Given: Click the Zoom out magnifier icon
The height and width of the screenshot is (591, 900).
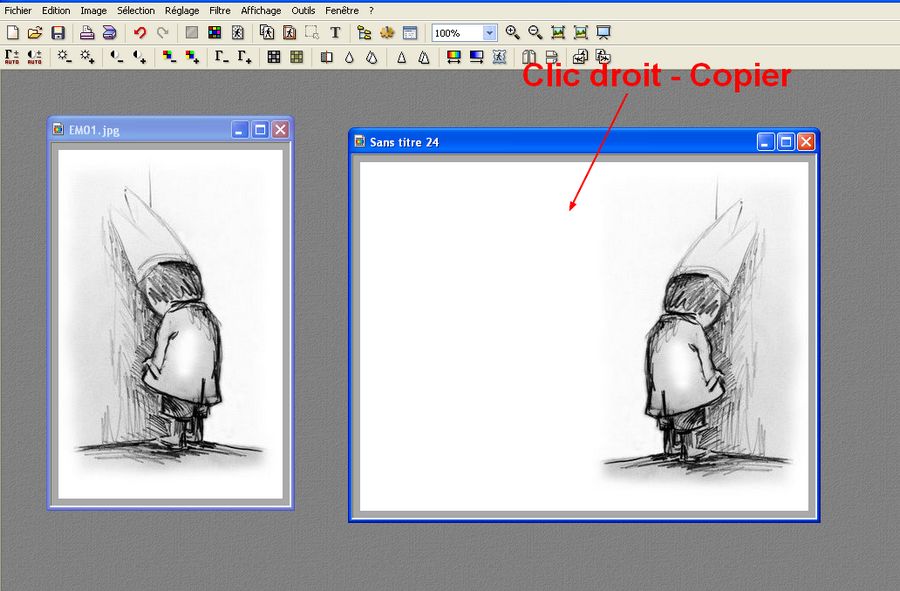Looking at the screenshot, I should pyautogui.click(x=535, y=33).
